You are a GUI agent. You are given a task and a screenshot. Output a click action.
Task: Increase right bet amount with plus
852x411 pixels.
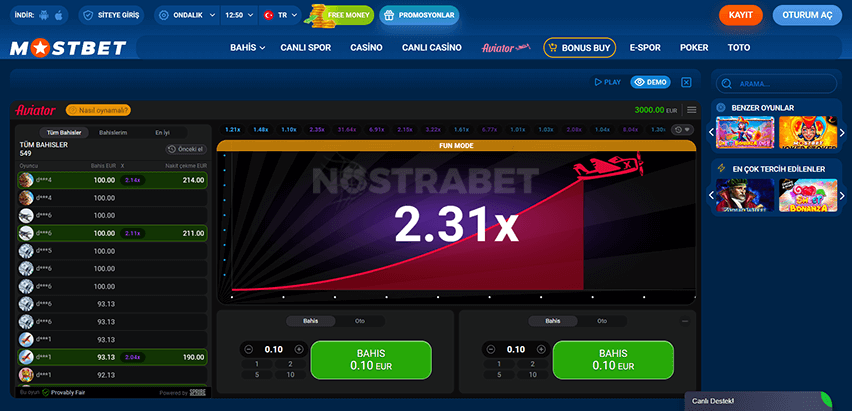[x=541, y=350]
